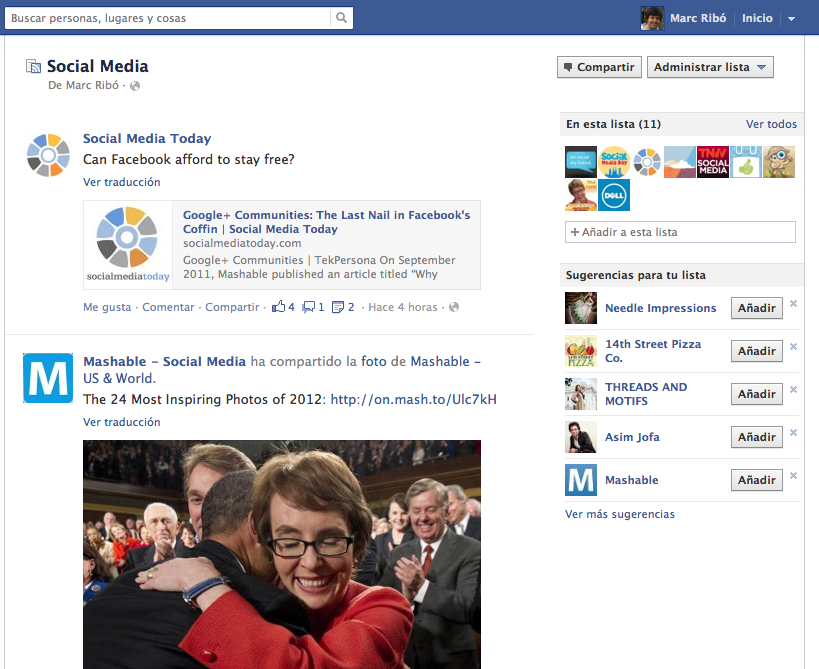Open Needle Impressions suggestion thumbnail
The width and height of the screenshot is (819, 669).
(x=581, y=308)
